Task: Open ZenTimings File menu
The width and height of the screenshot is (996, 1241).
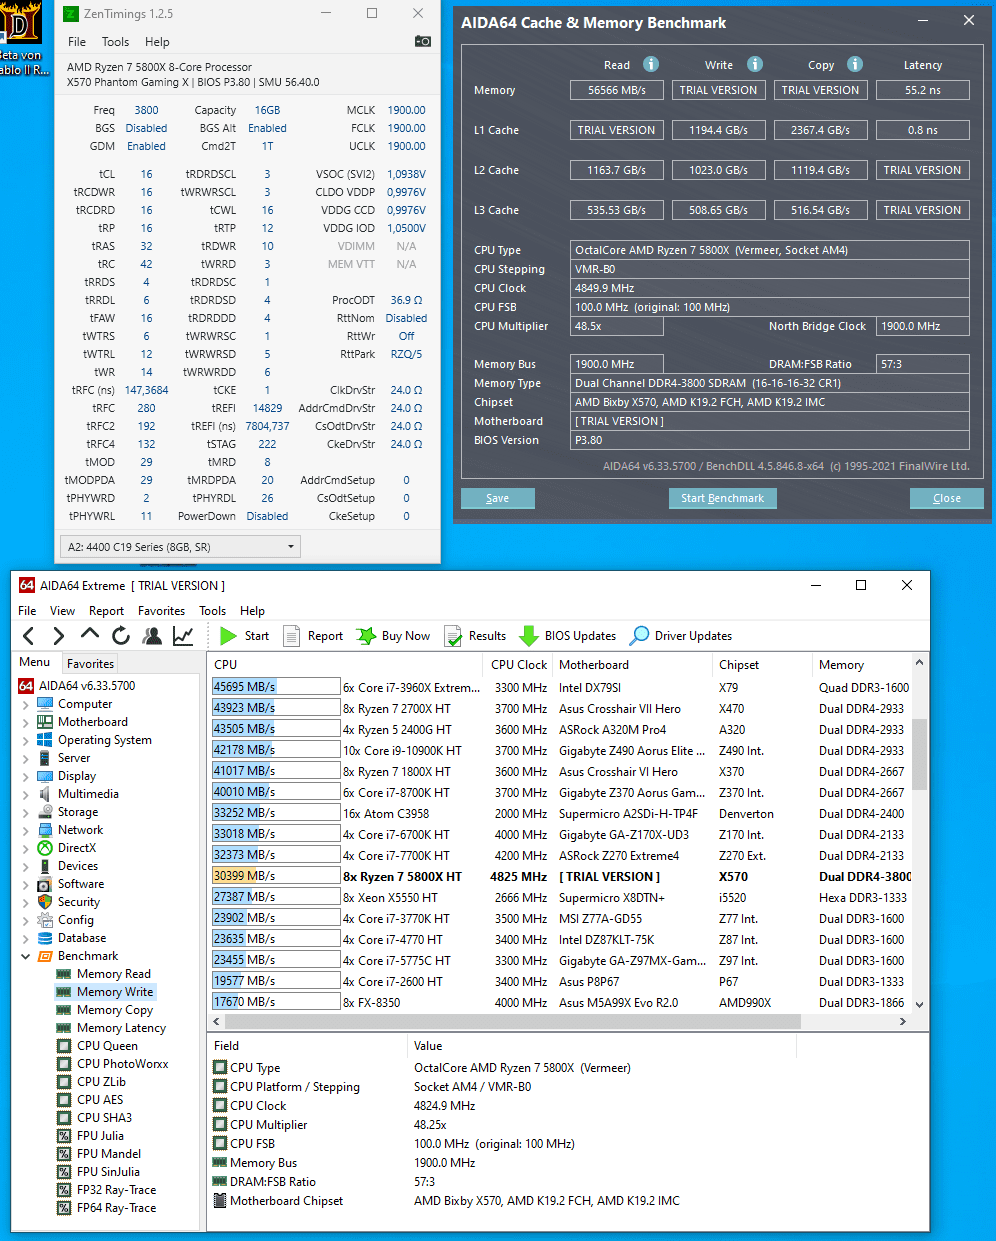Action: pos(77,42)
